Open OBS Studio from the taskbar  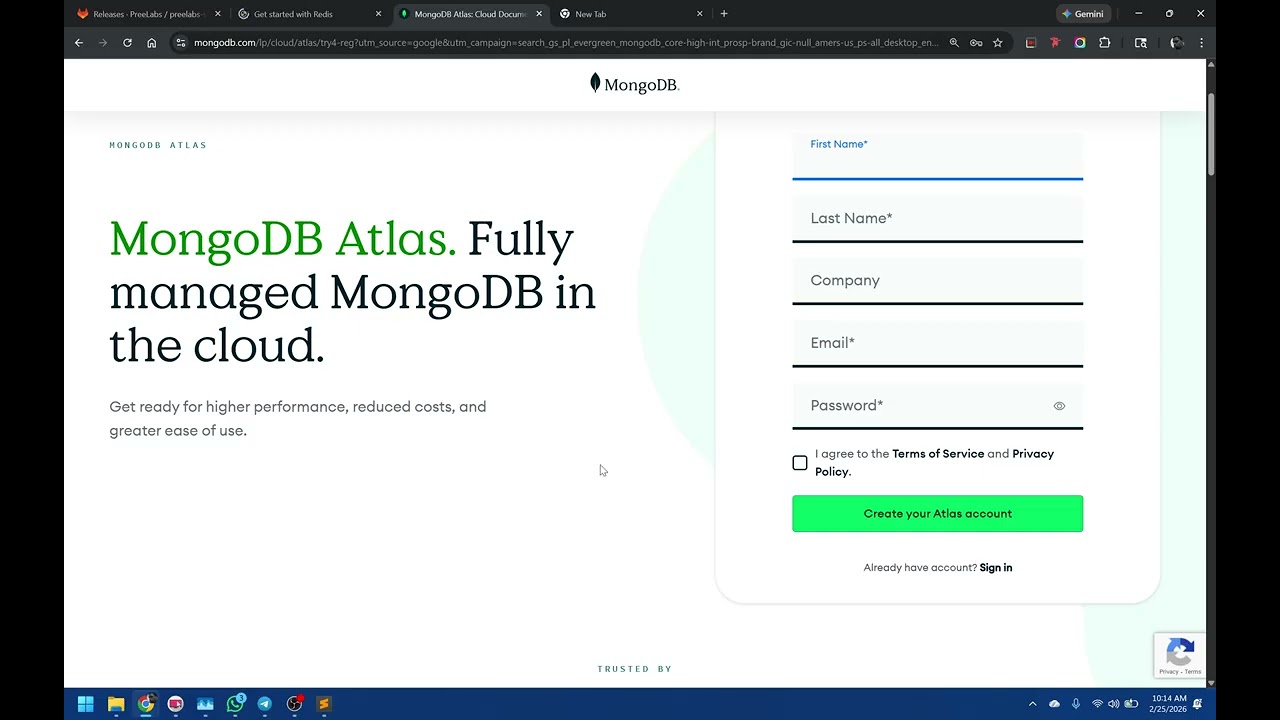[294, 704]
